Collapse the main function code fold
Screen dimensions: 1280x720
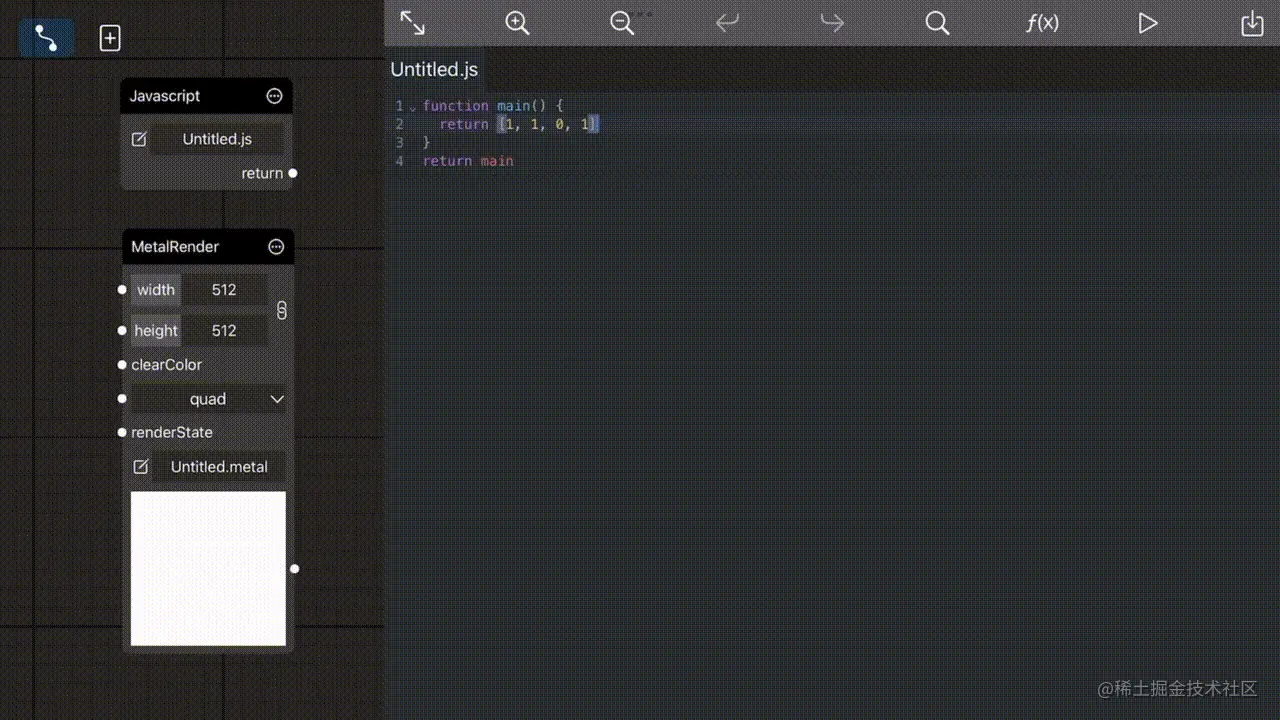(x=411, y=106)
